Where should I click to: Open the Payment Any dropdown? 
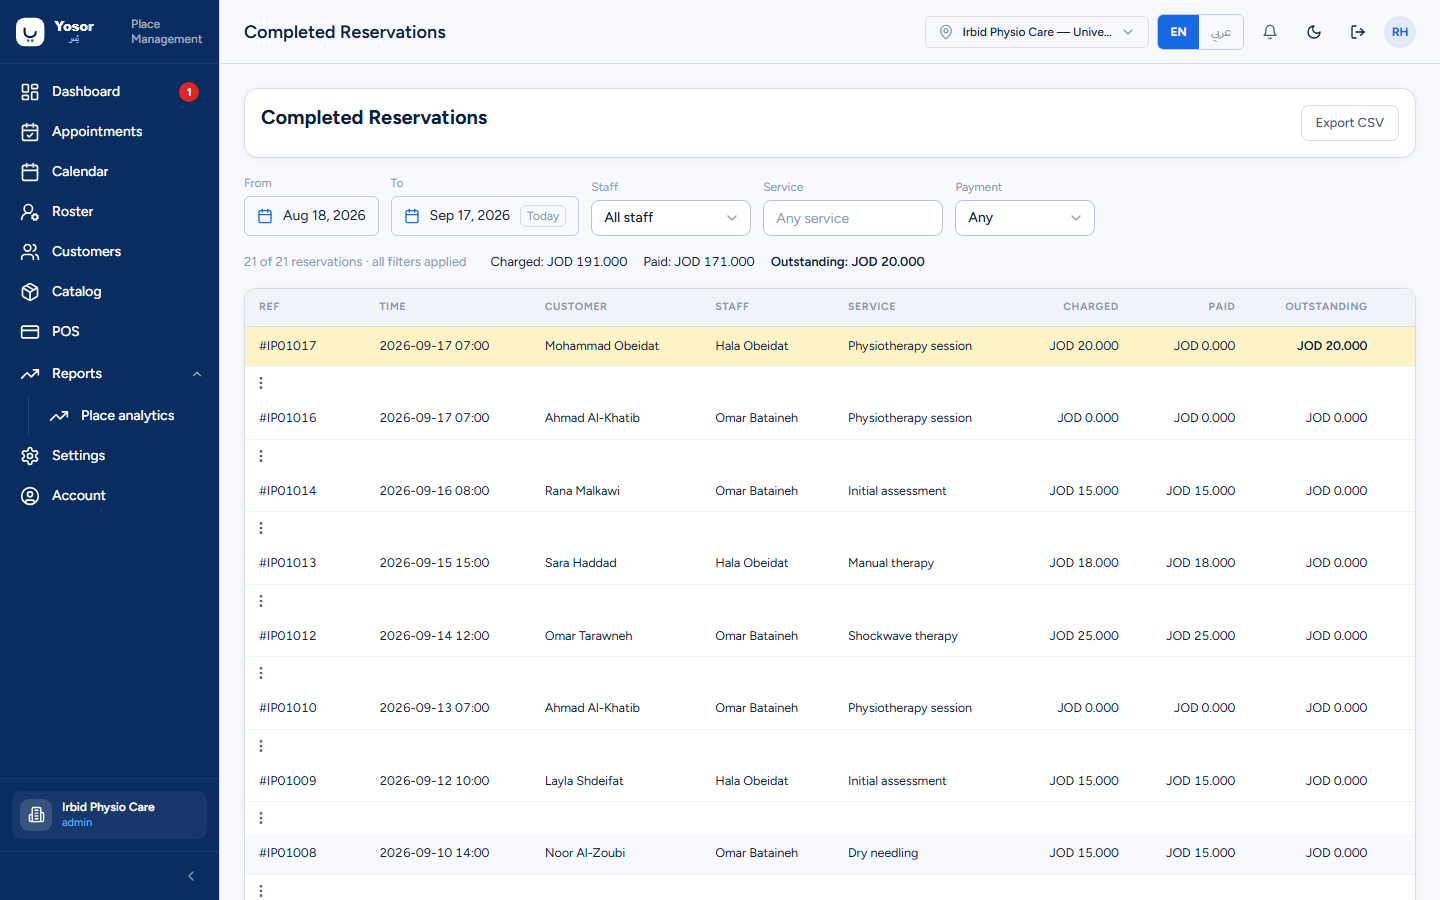click(1025, 218)
